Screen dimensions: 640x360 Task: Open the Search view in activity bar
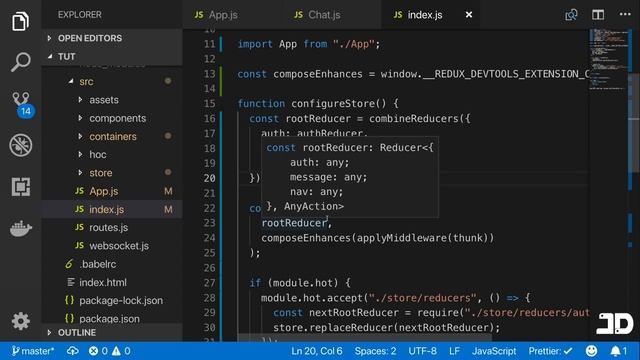20,62
